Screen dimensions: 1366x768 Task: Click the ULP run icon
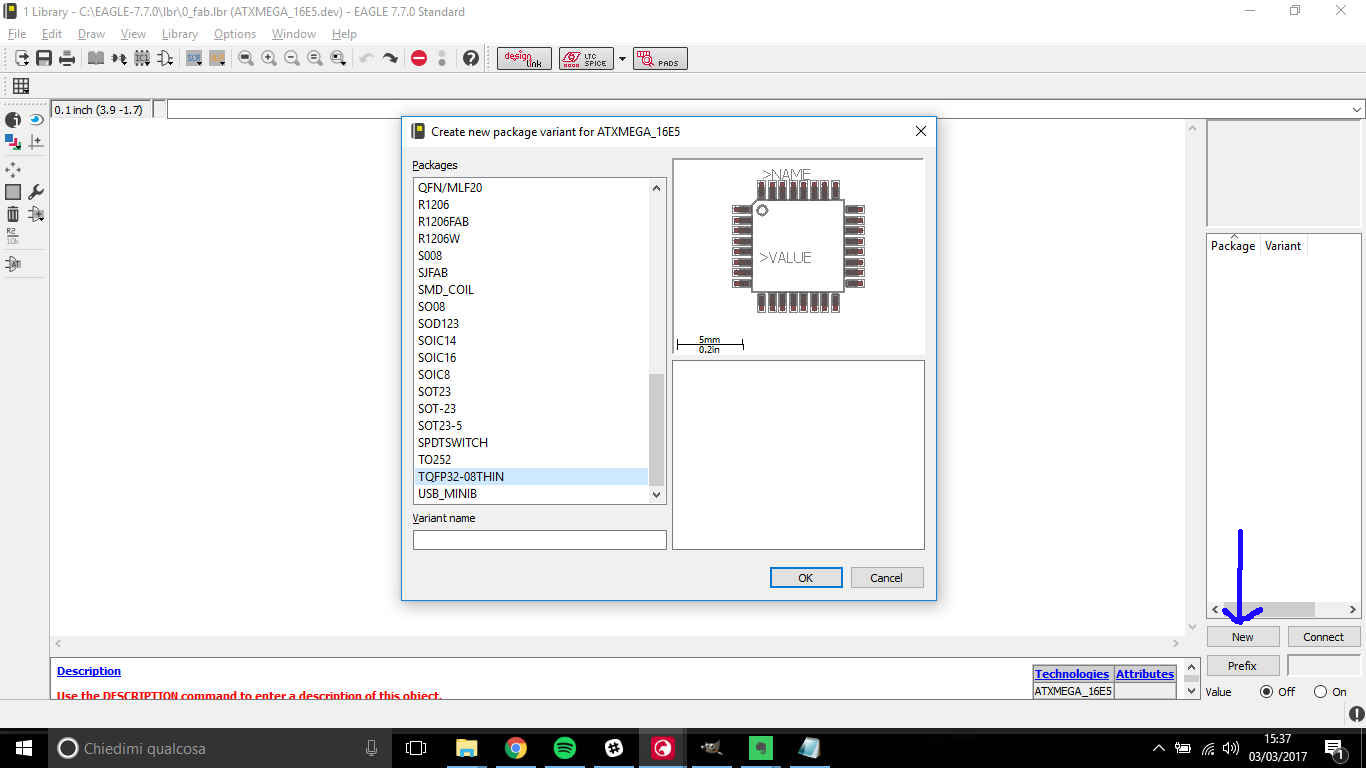pos(217,58)
